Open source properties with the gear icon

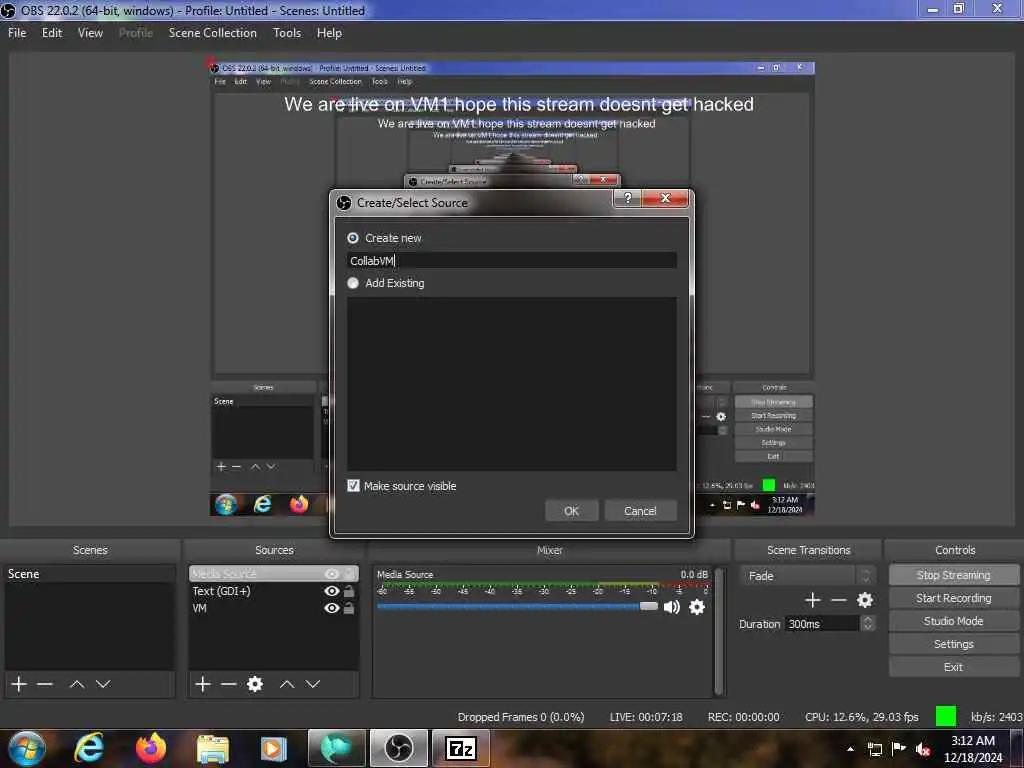[255, 684]
